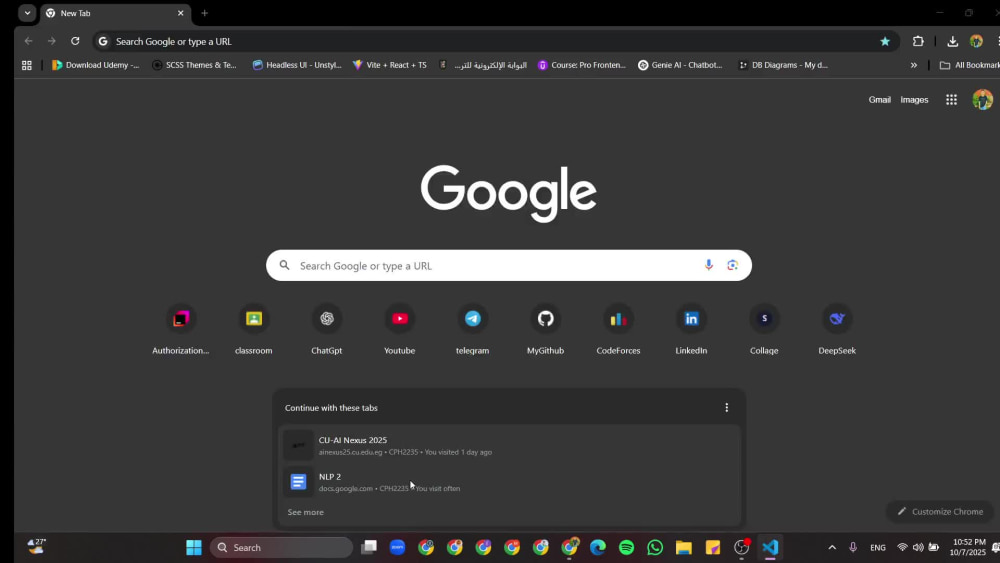Open the weather widget on taskbar
This screenshot has height=563, width=1000.
tap(36, 546)
